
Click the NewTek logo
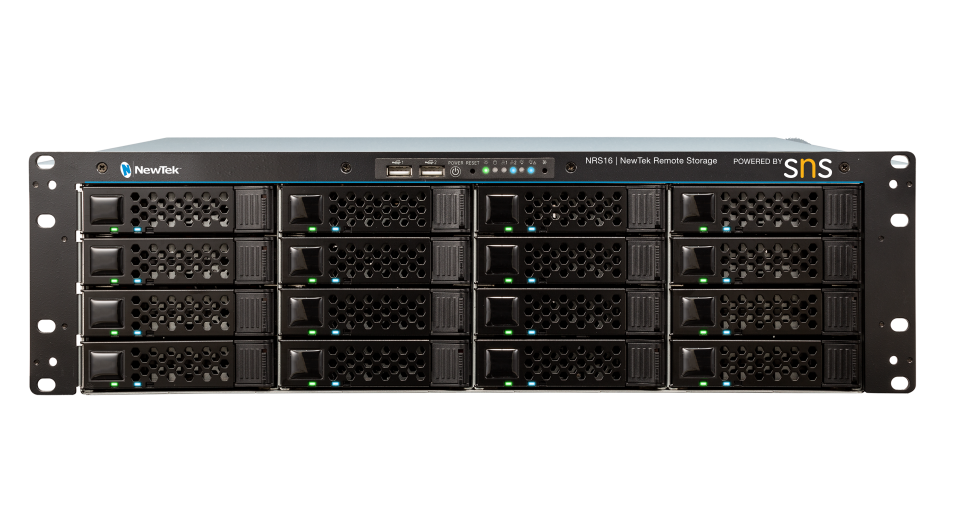click(150, 169)
